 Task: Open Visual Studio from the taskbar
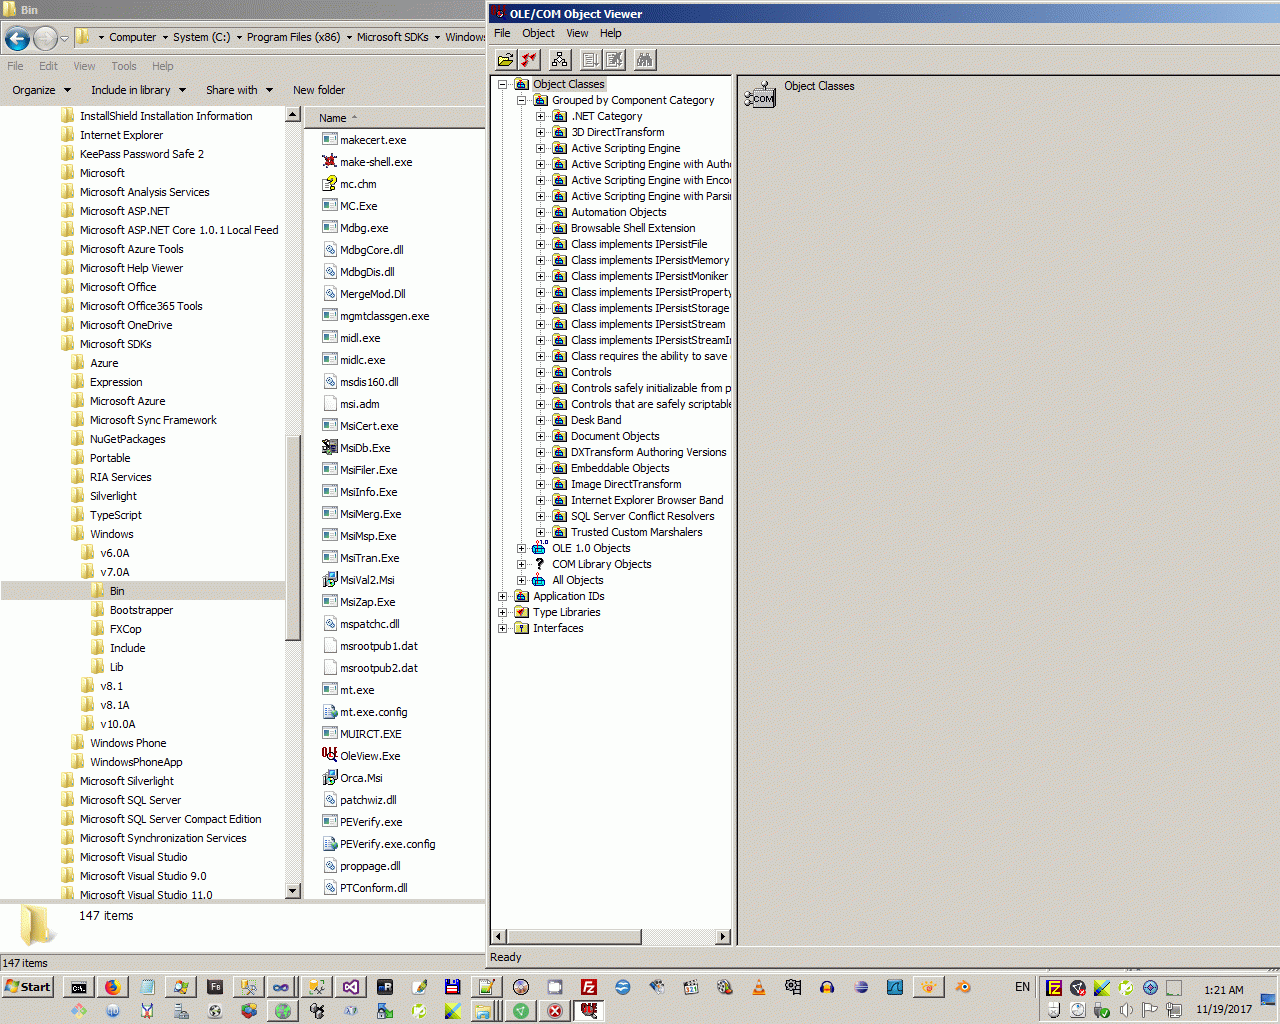[x=350, y=987]
